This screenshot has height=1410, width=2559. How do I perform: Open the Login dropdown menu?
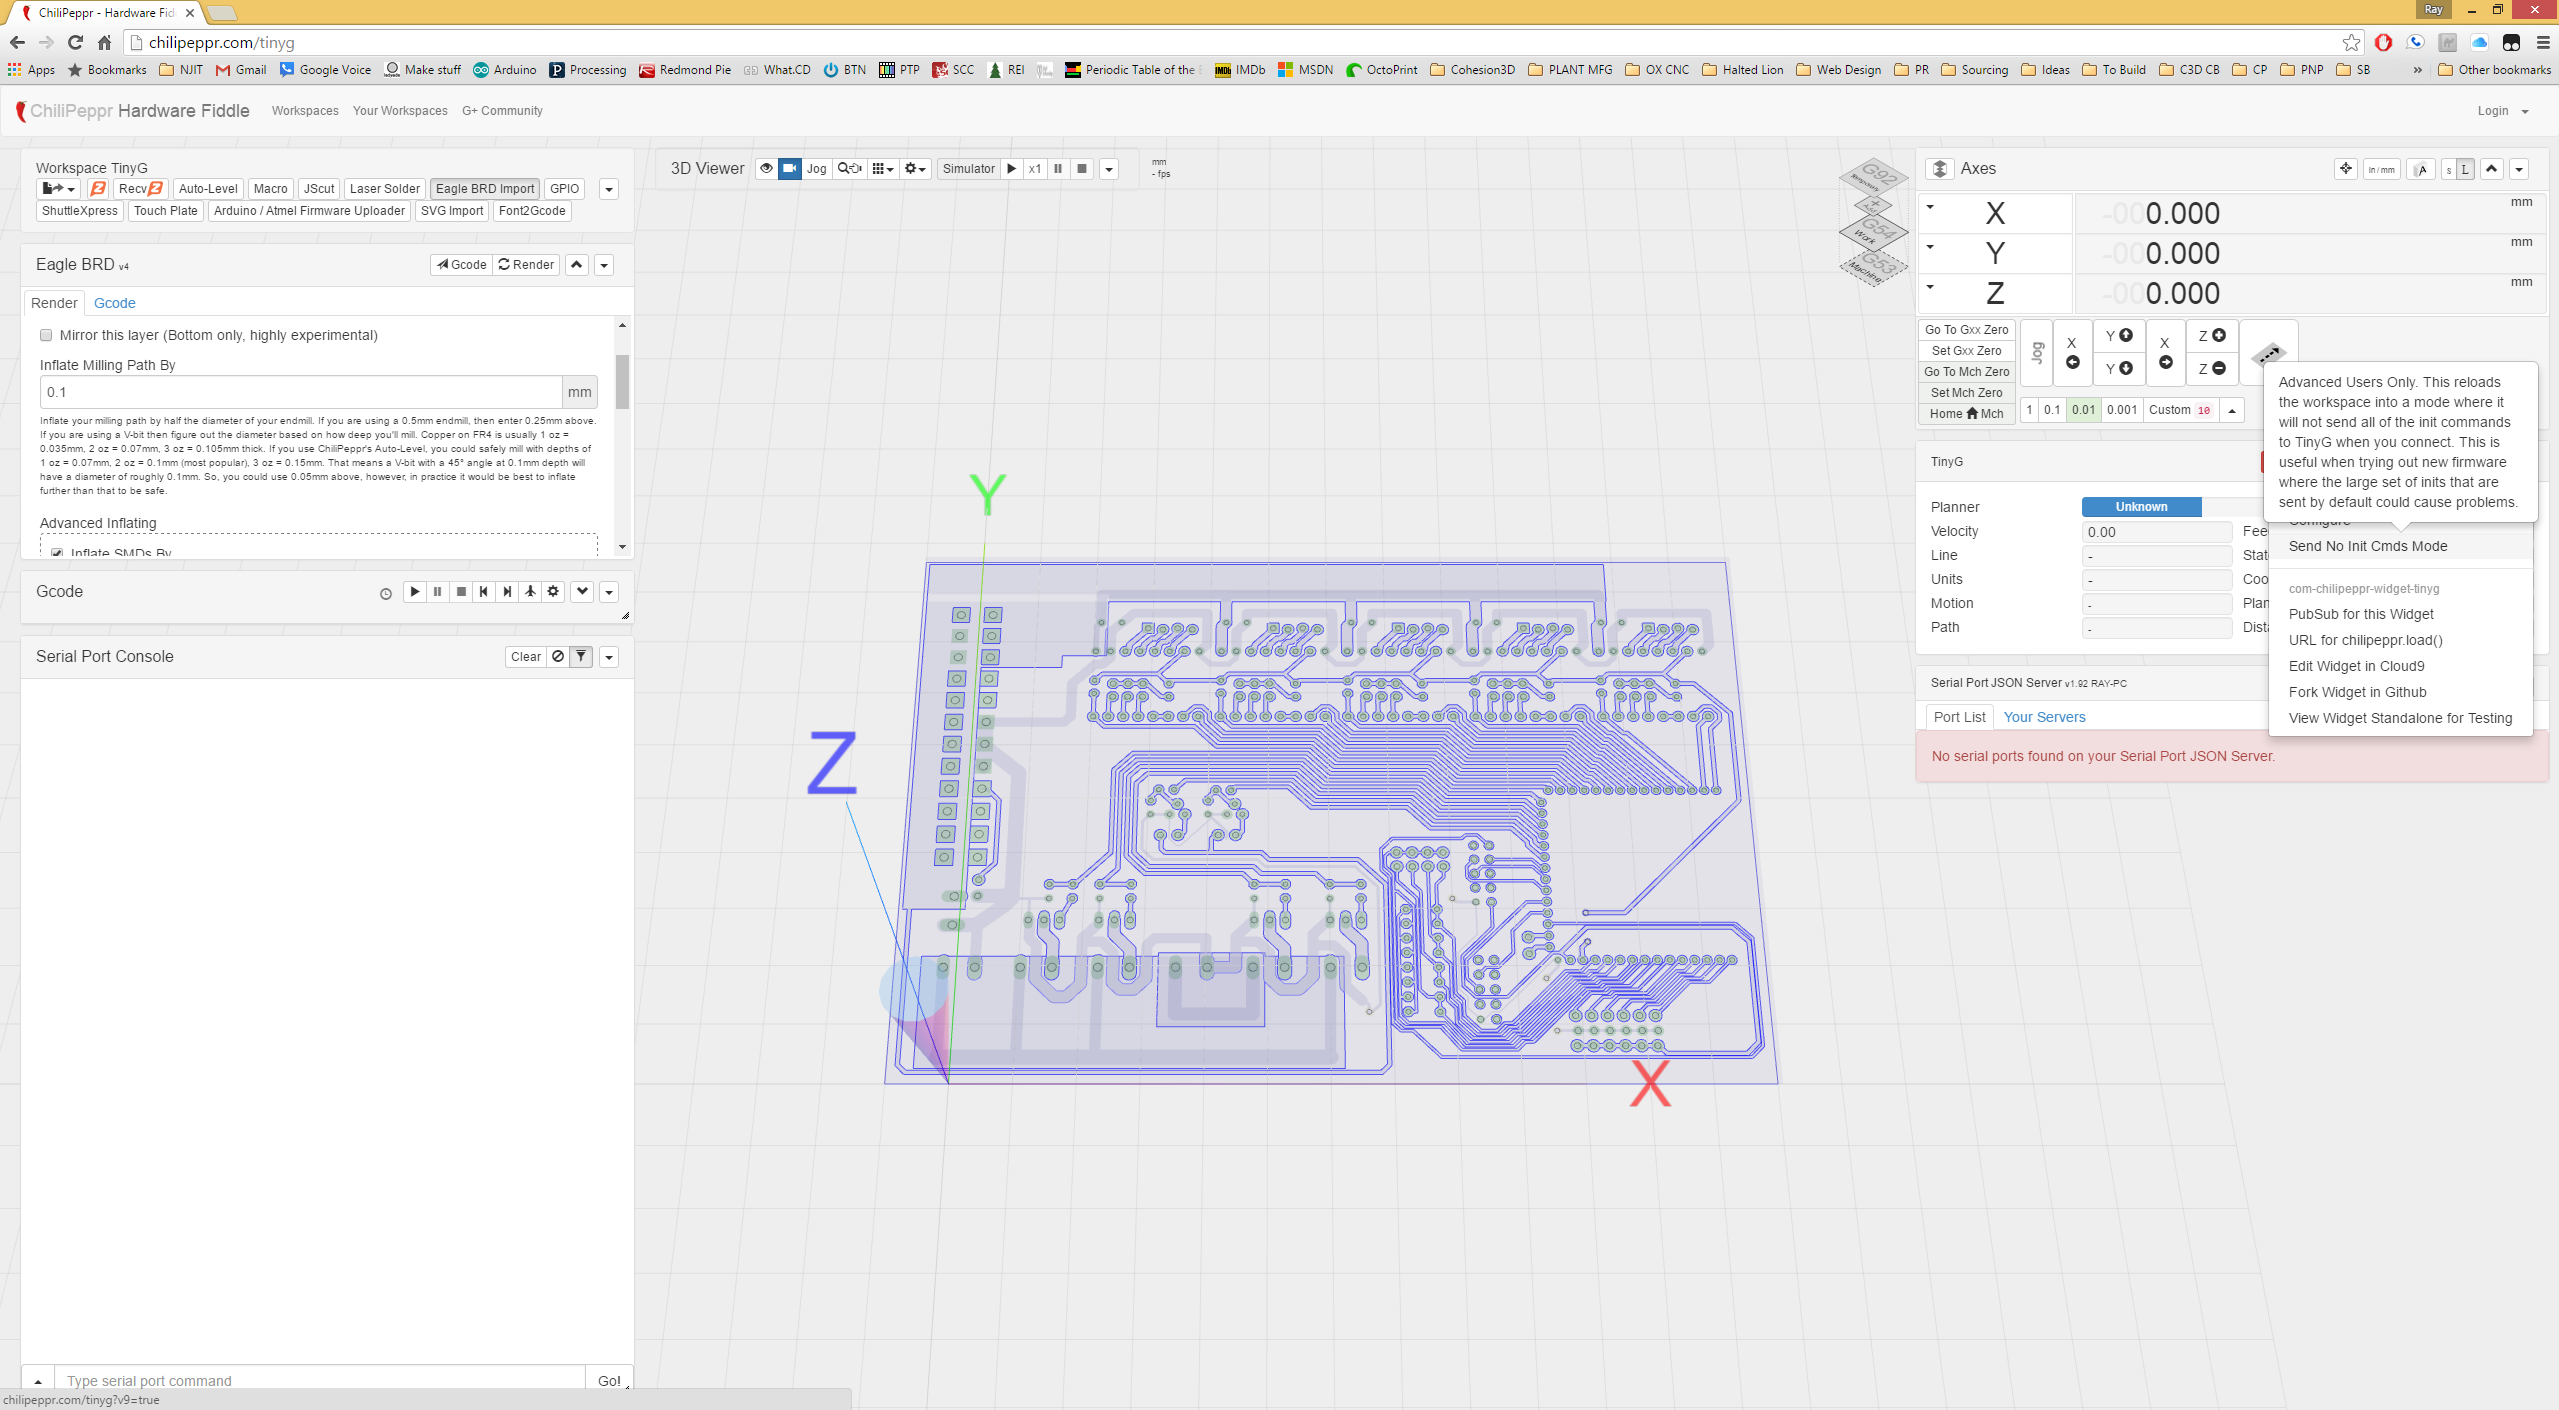2502,111
